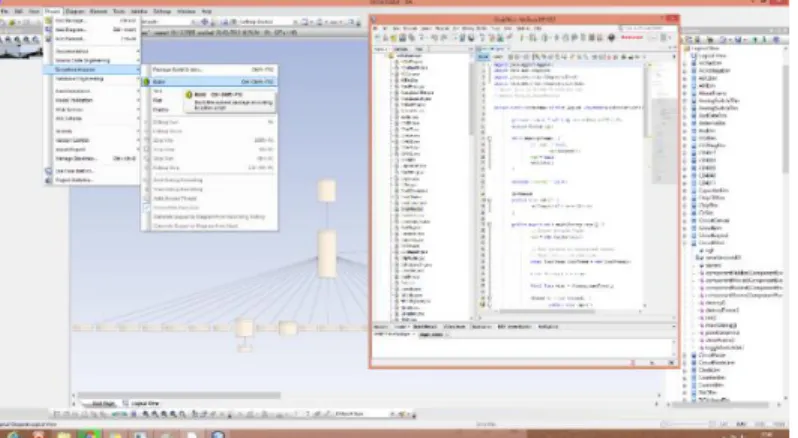The image size is (798, 438).
Task: Open the File menu in Enterprise Architect
Action: 5,11
